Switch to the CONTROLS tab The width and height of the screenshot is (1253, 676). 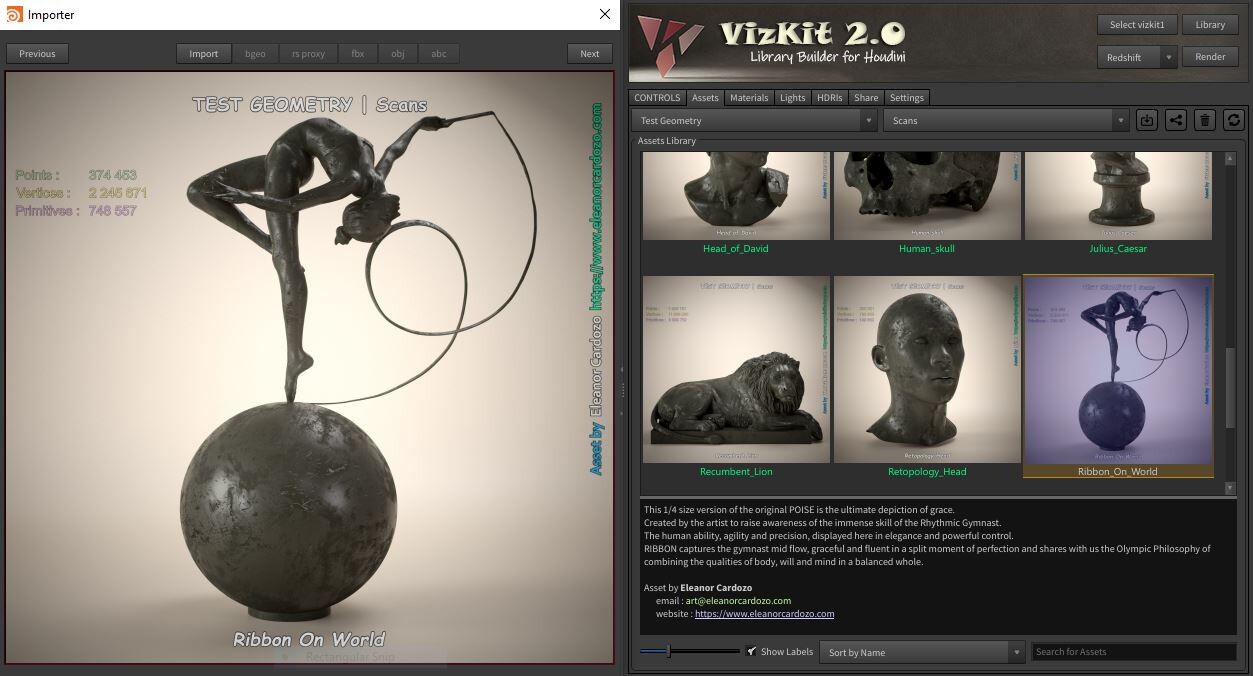pyautogui.click(x=657, y=97)
